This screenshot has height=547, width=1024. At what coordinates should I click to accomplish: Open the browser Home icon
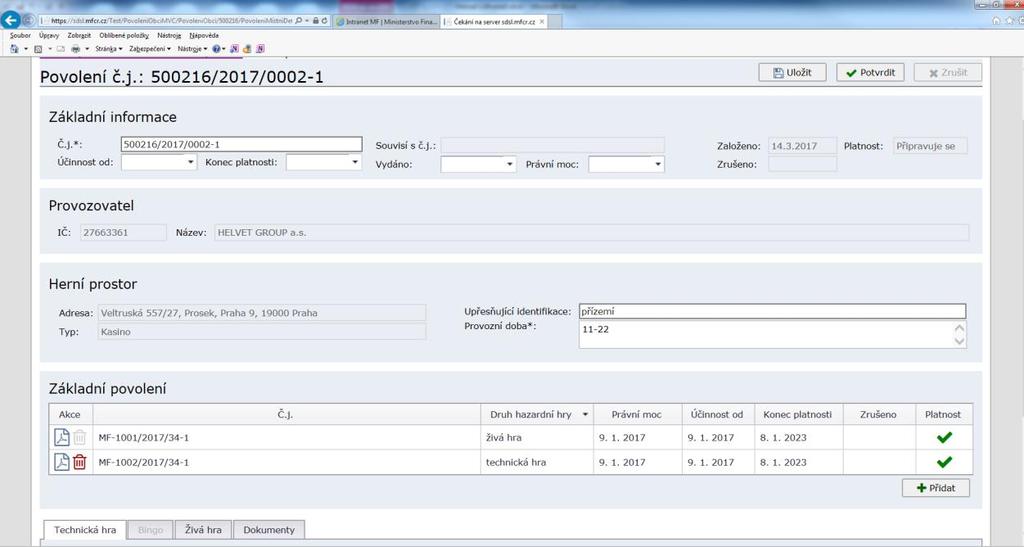(x=996, y=21)
